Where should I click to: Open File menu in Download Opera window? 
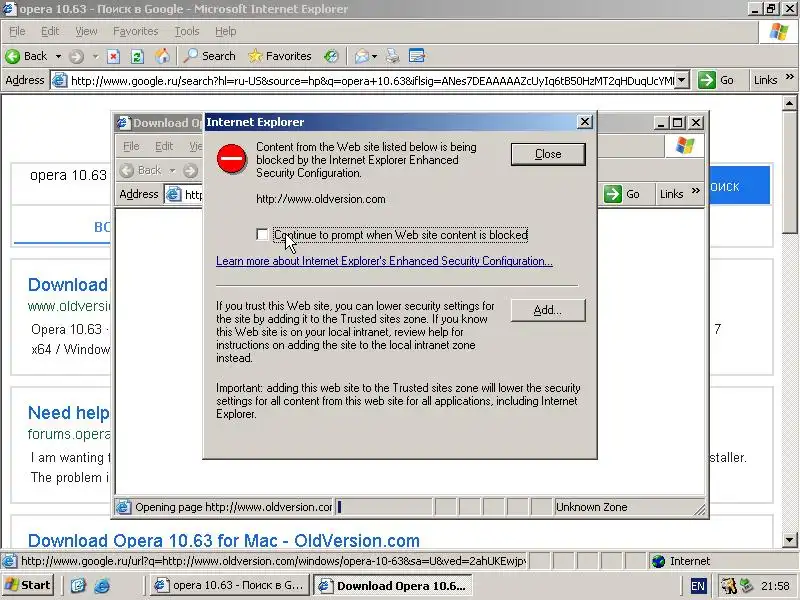(131, 146)
